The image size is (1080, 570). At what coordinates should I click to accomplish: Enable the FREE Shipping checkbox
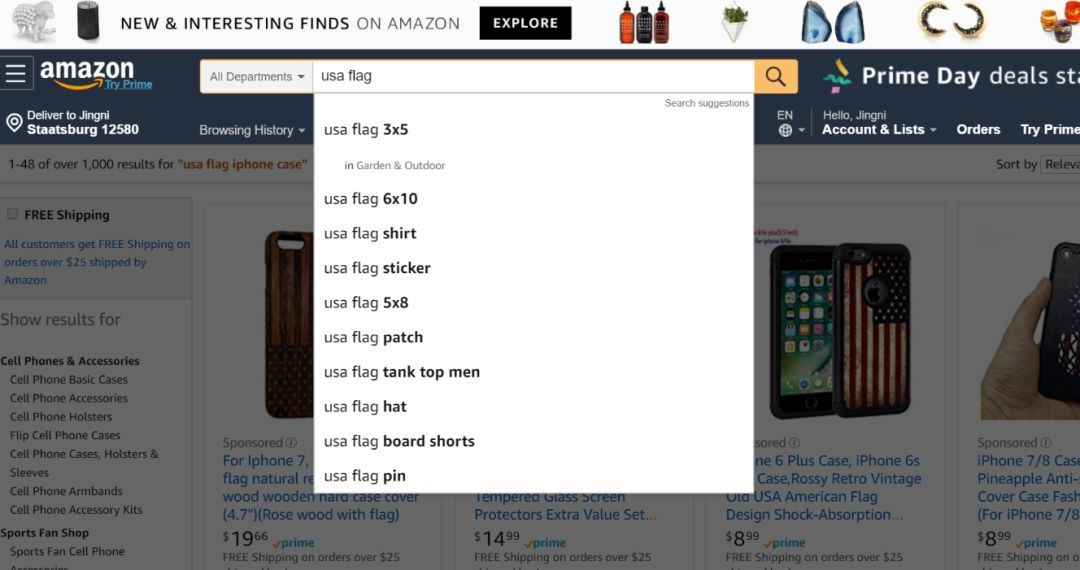(x=12, y=214)
